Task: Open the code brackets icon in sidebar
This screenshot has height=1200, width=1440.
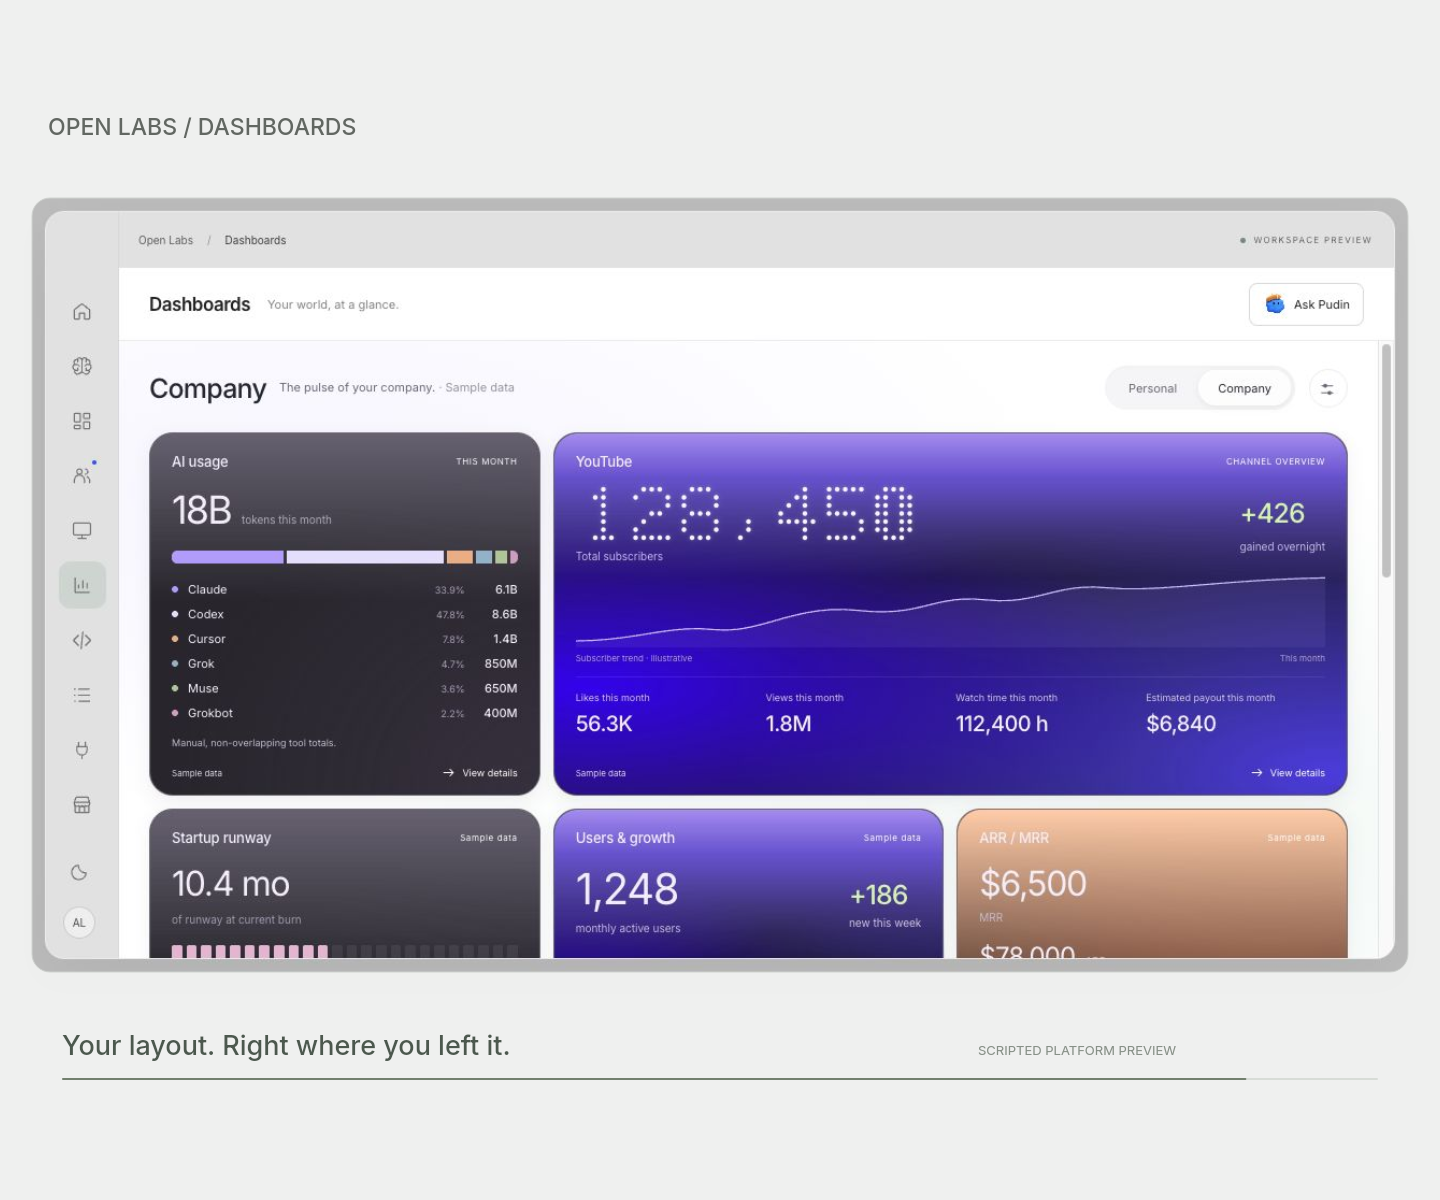Action: (x=82, y=640)
